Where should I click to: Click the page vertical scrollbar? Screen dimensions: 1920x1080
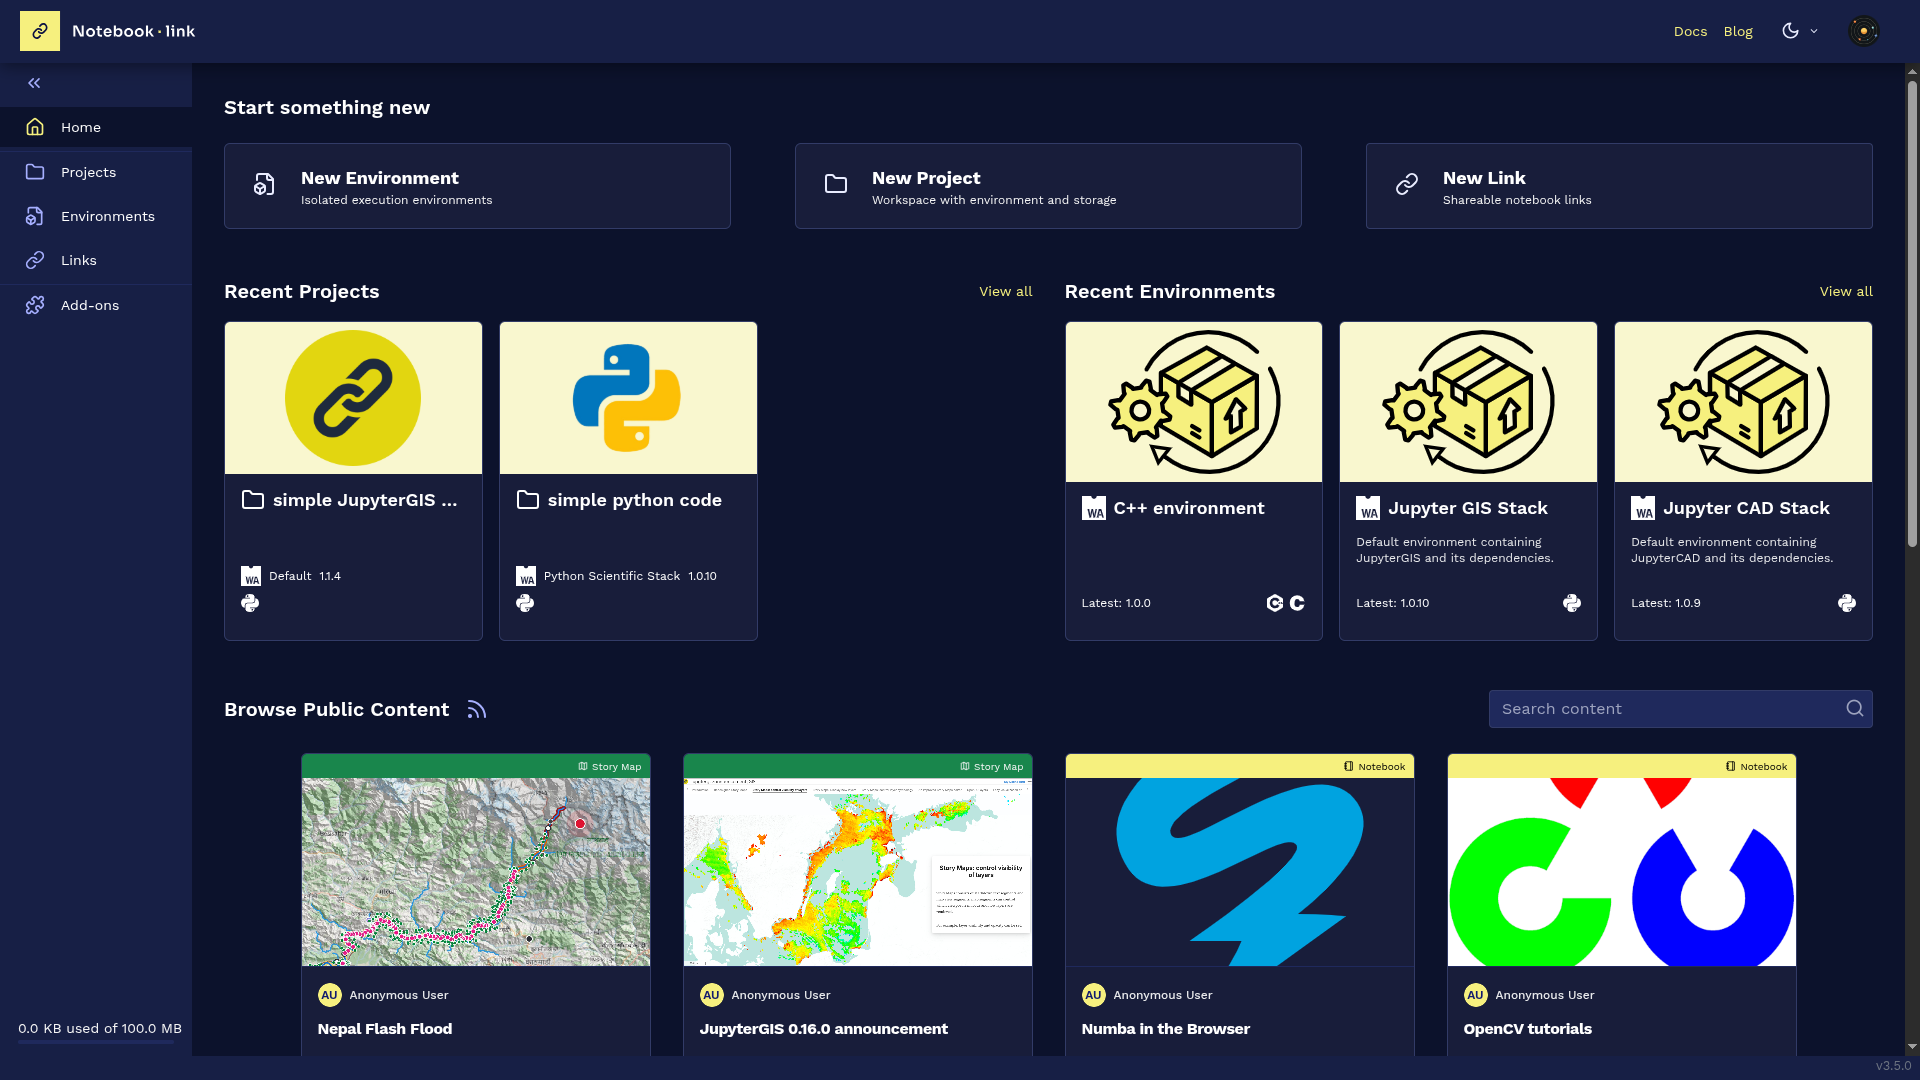pyautogui.click(x=1912, y=315)
